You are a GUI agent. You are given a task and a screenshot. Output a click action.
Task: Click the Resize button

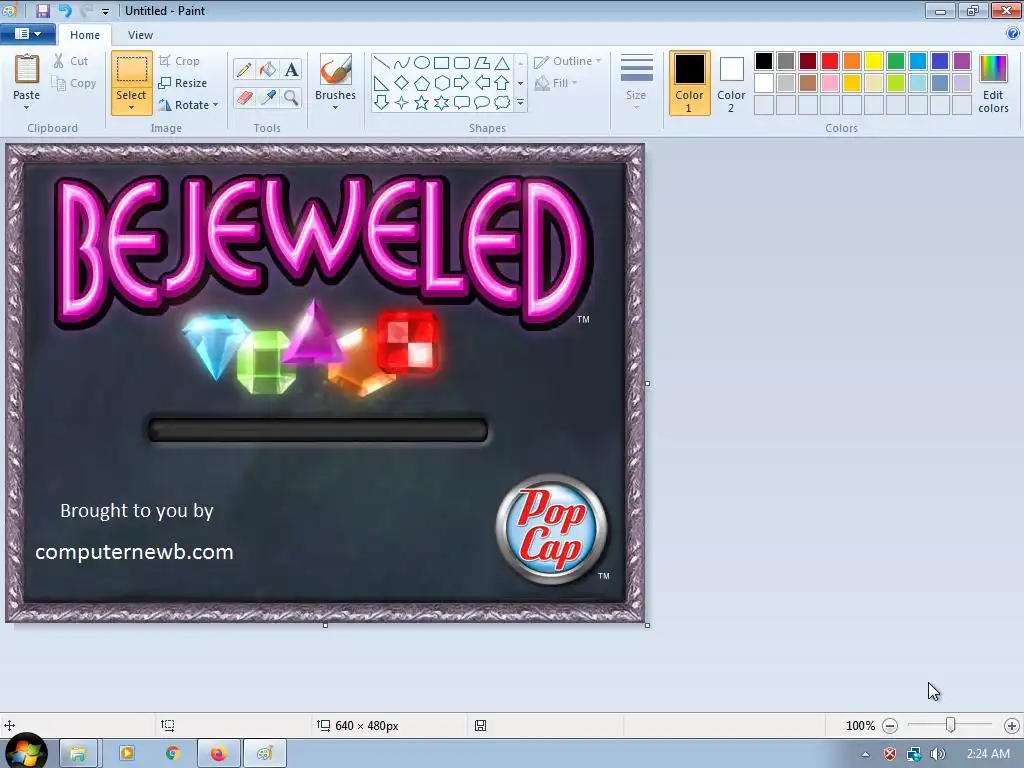click(x=183, y=83)
